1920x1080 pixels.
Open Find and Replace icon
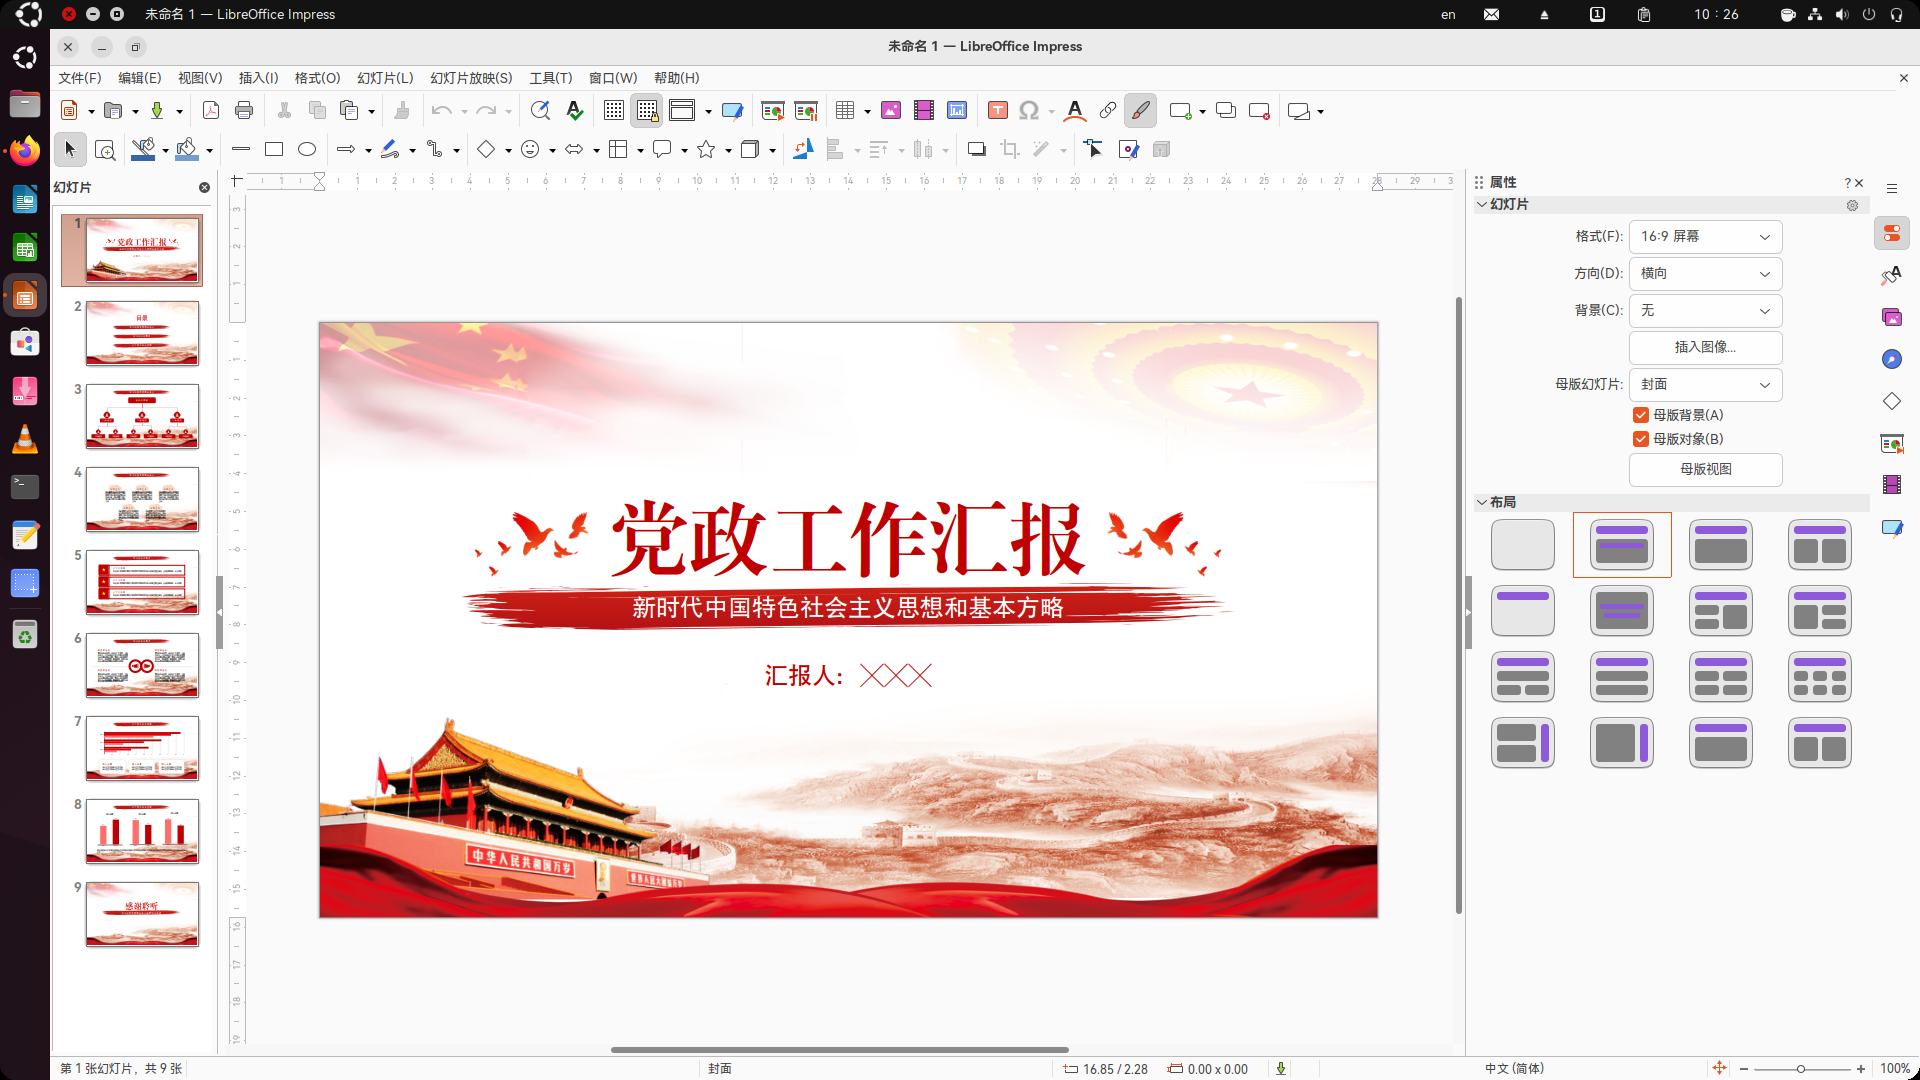point(540,111)
